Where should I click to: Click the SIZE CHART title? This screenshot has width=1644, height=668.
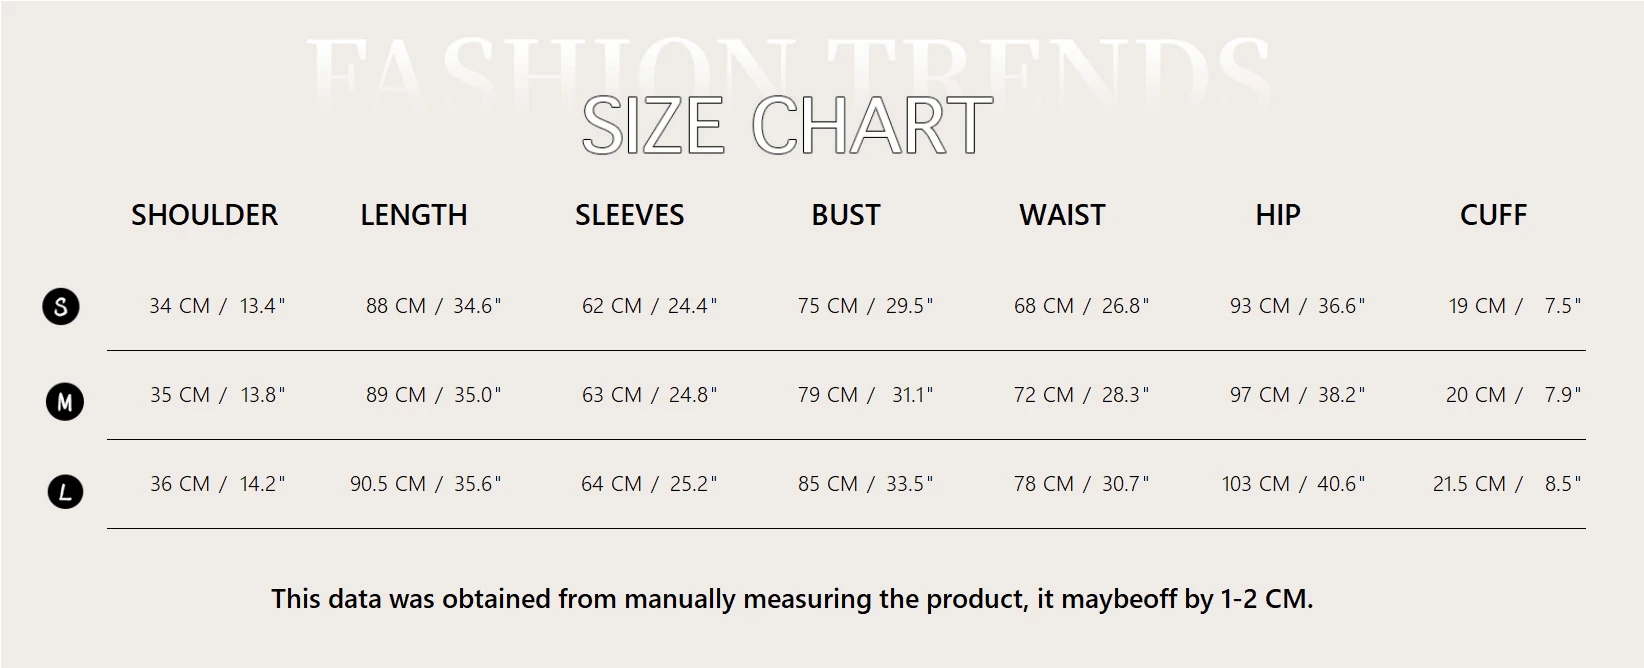(x=787, y=126)
